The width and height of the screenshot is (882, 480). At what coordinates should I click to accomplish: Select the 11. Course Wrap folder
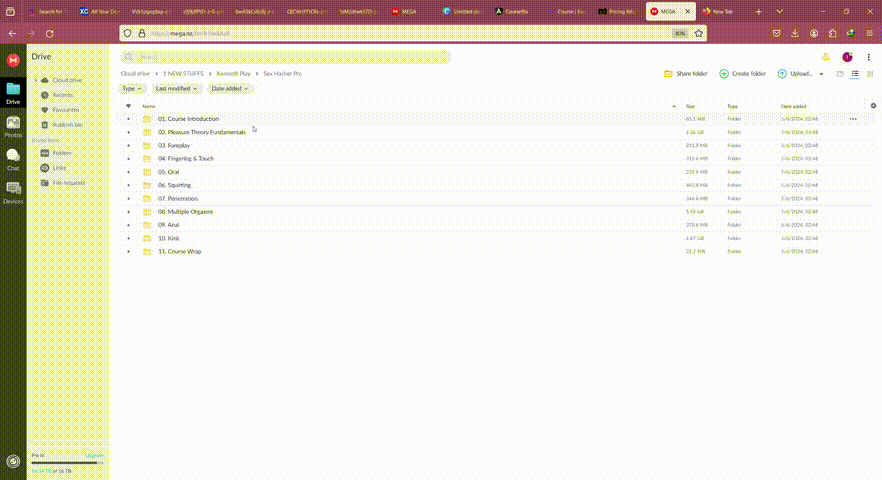click(179, 252)
